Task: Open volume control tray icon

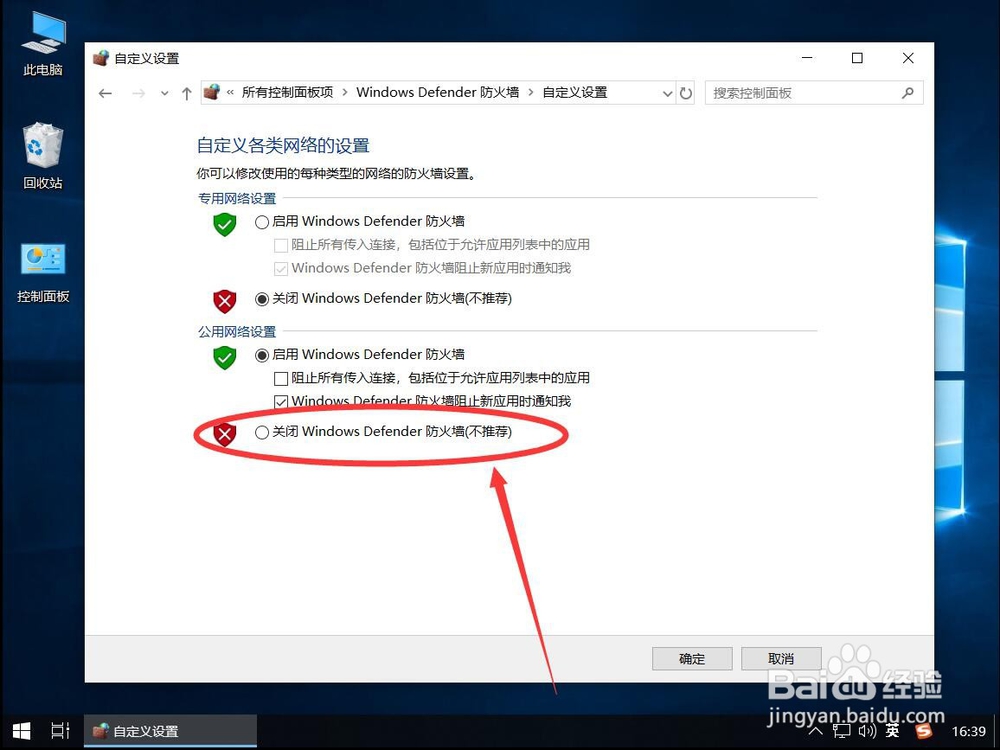Action: [867, 731]
